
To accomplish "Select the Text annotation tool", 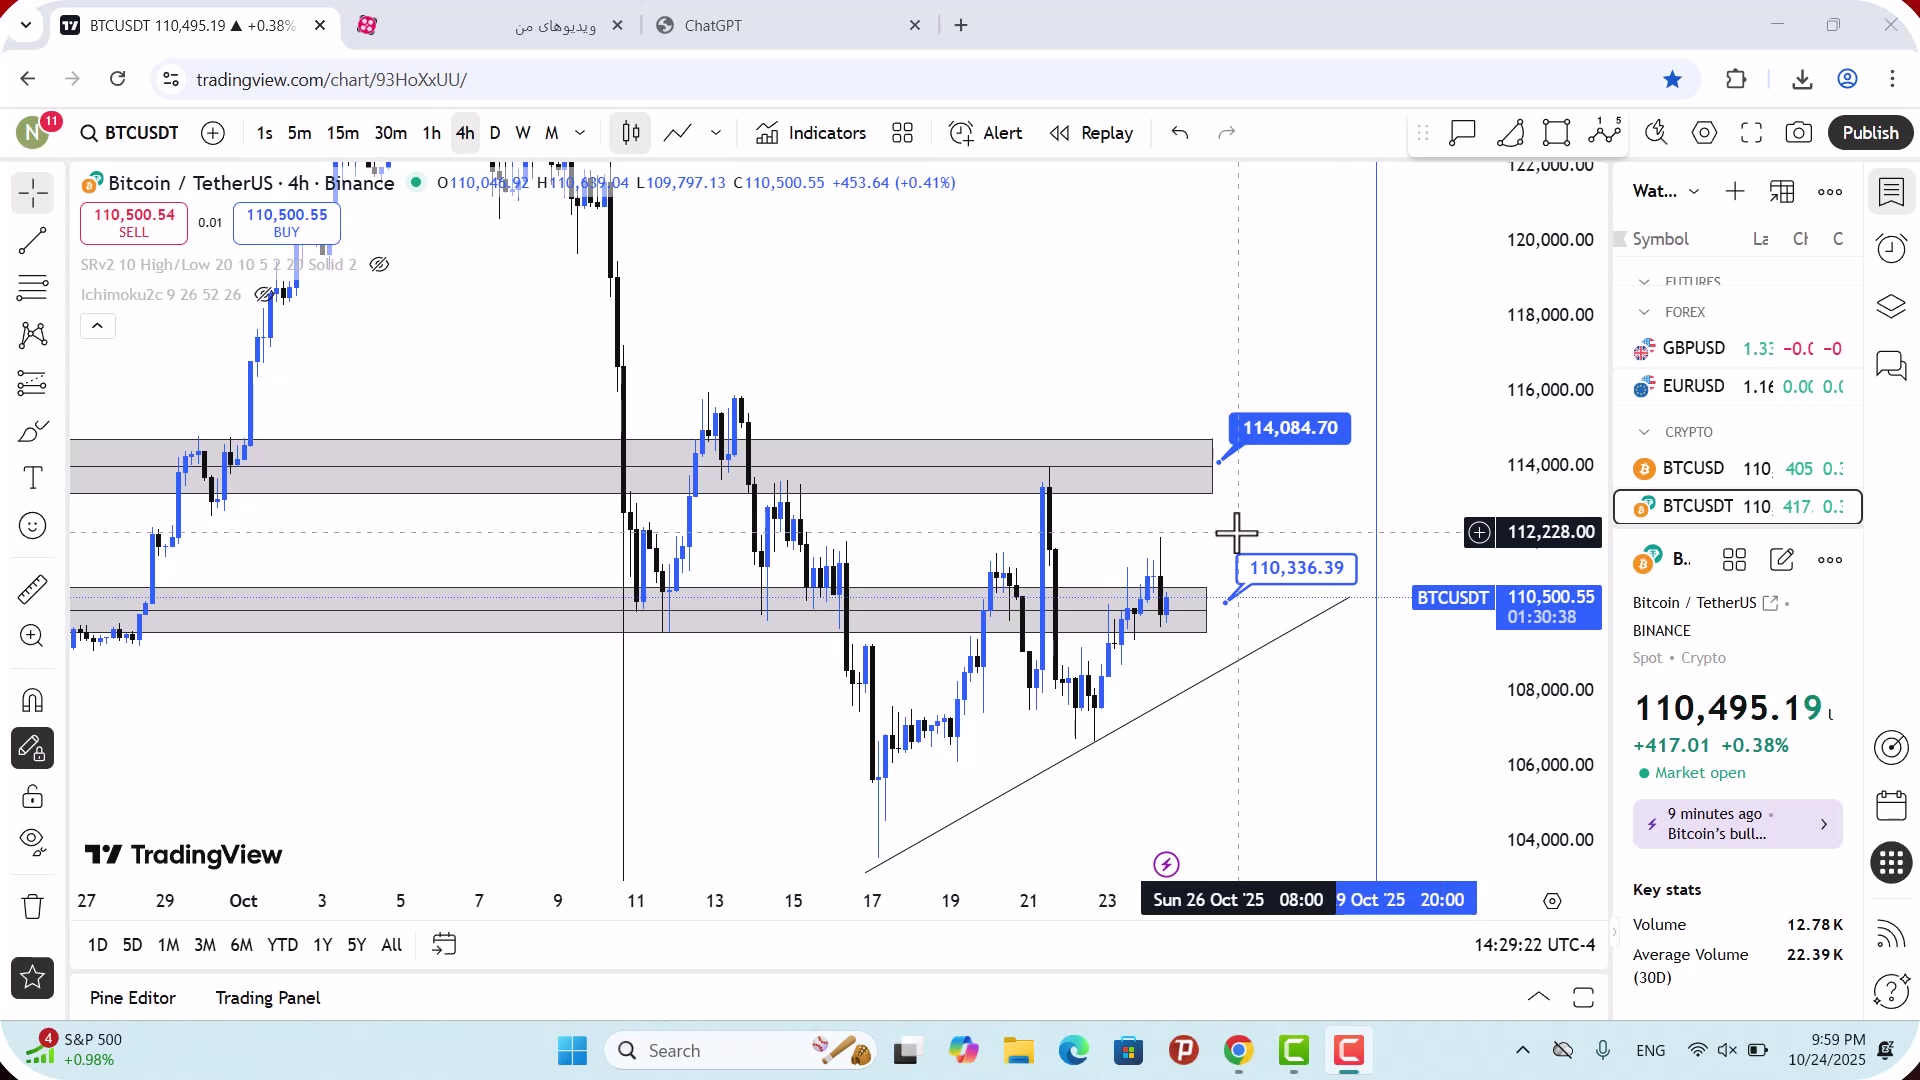I will (32, 478).
